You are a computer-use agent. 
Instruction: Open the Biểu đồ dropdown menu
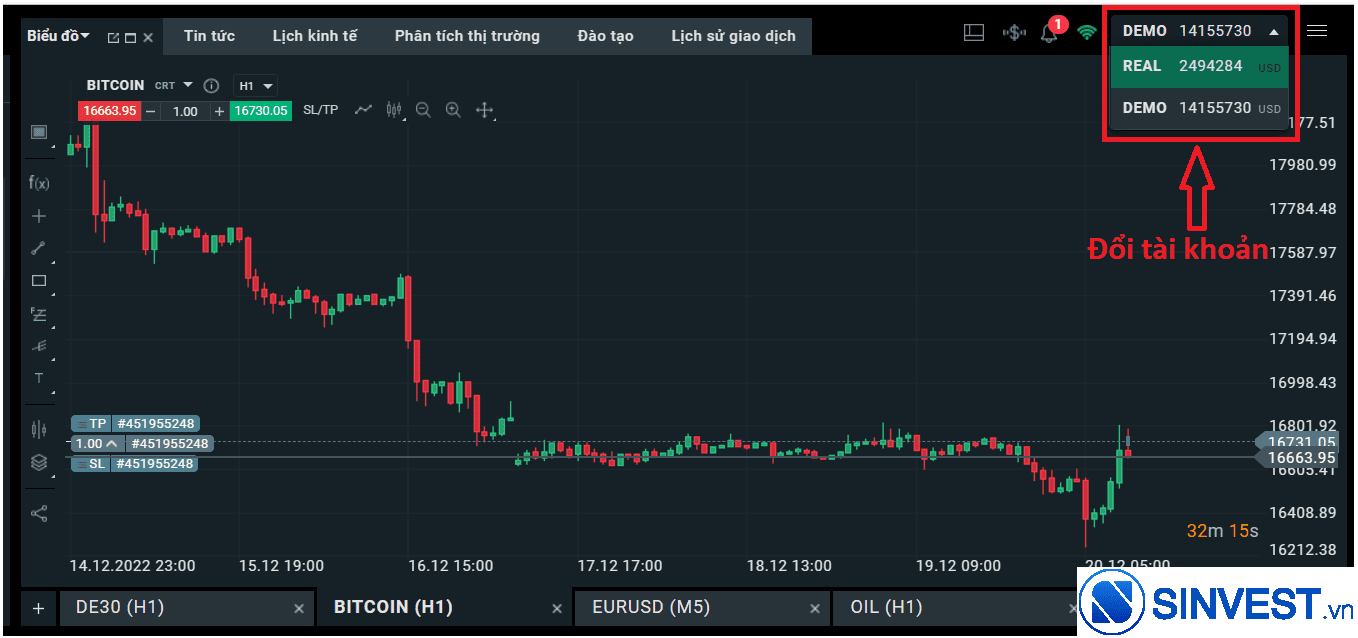pos(58,36)
